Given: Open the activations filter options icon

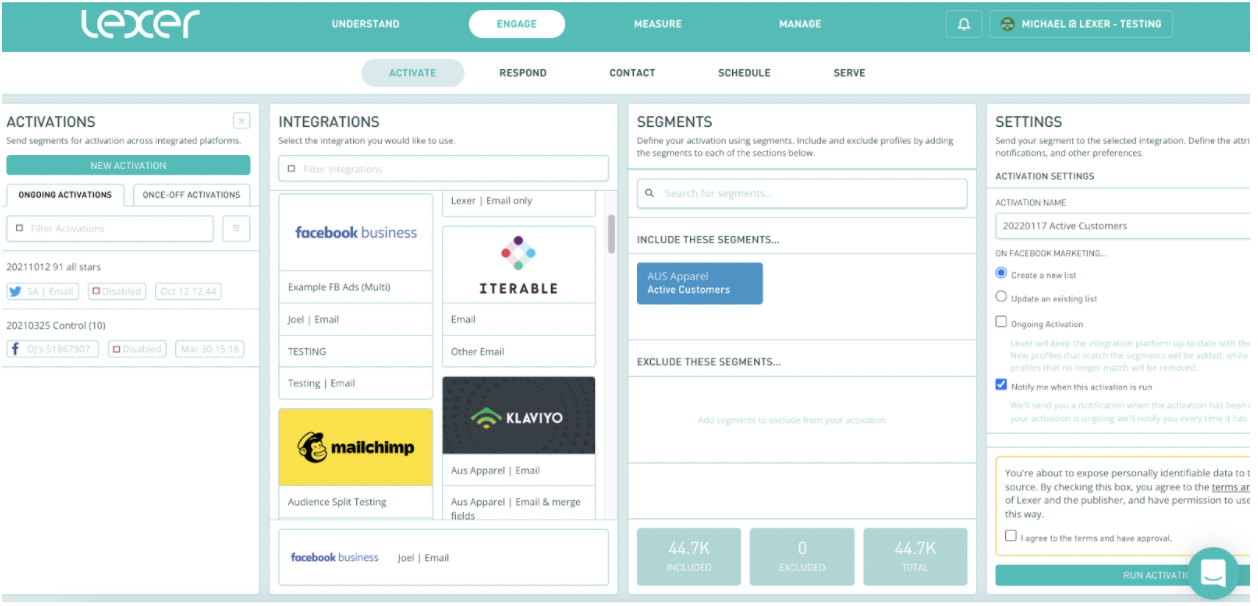Looking at the screenshot, I should pos(236,228).
